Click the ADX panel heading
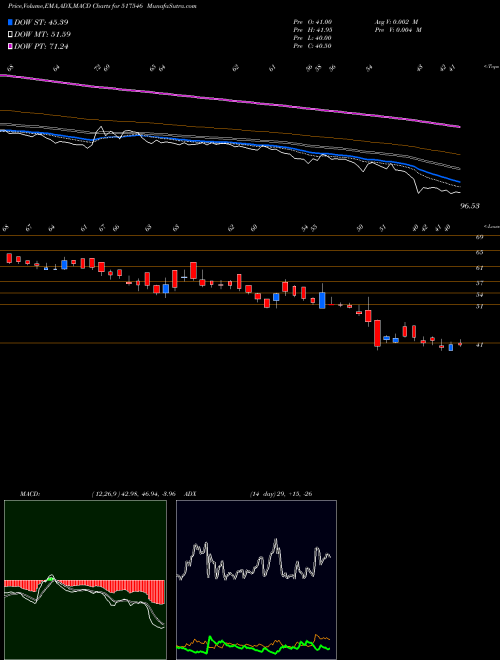 point(191,493)
